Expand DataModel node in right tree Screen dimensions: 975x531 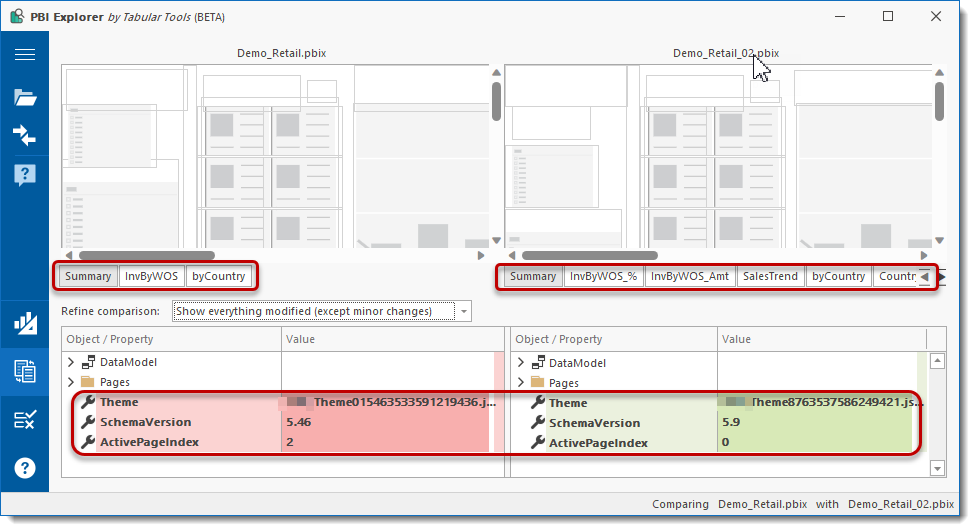(x=521, y=362)
